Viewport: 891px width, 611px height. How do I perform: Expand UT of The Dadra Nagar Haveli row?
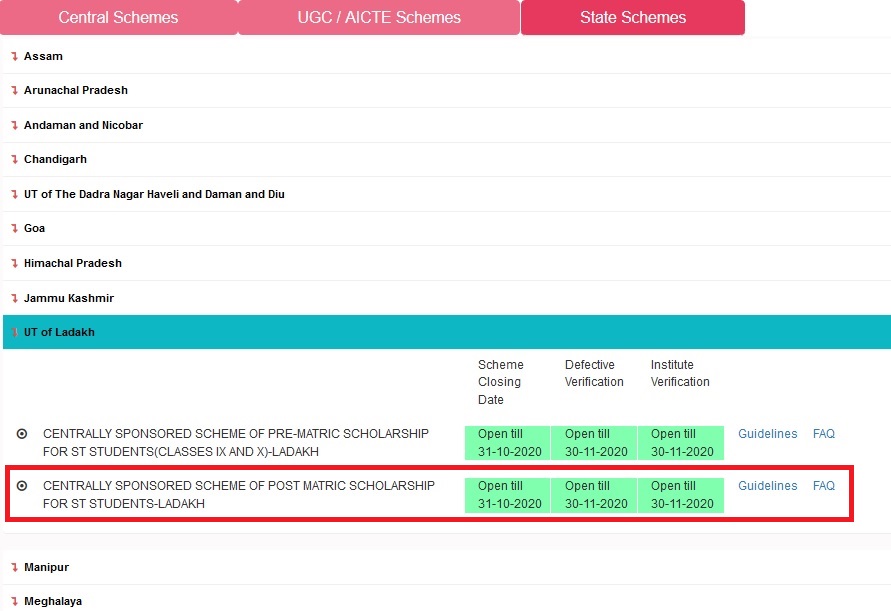154,194
